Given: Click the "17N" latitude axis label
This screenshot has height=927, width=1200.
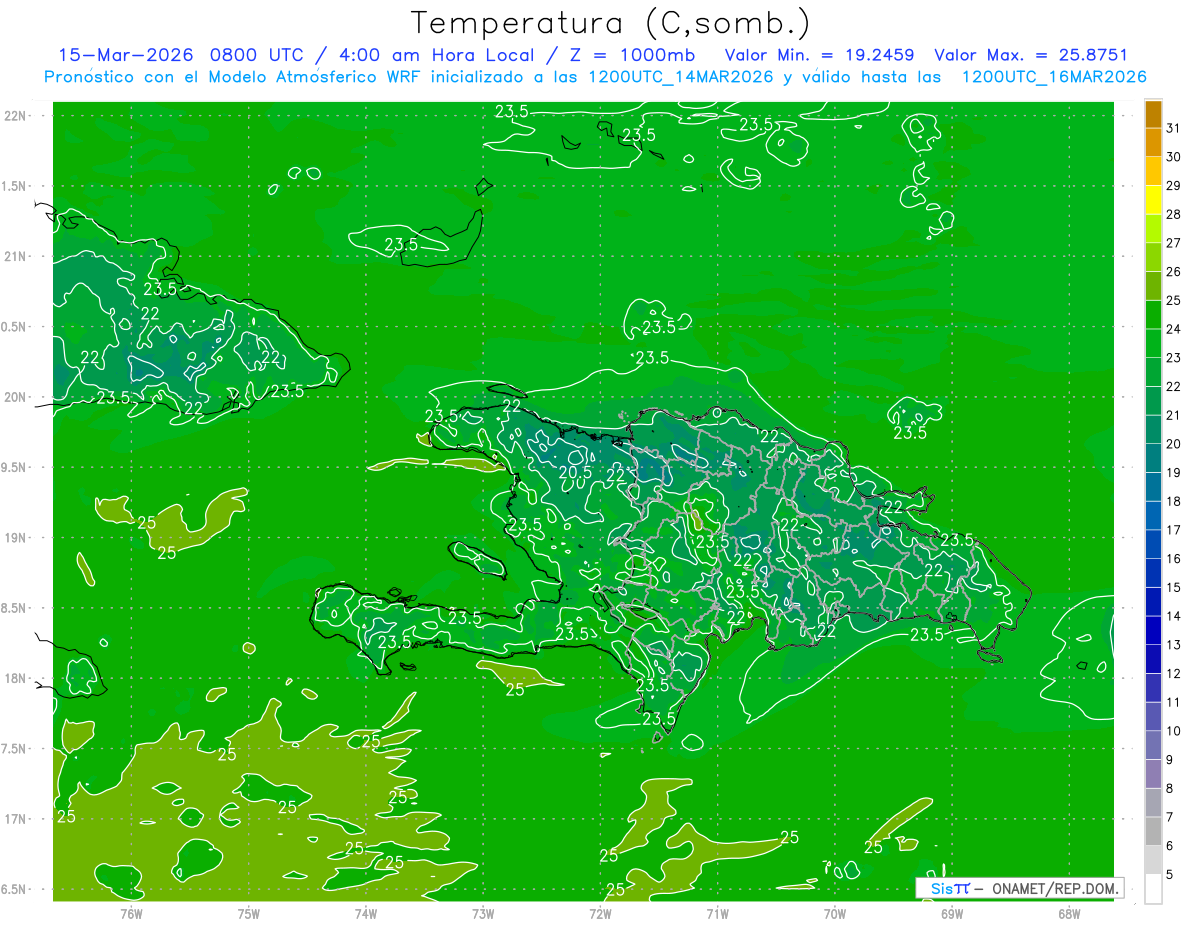Looking at the screenshot, I should (16, 819).
